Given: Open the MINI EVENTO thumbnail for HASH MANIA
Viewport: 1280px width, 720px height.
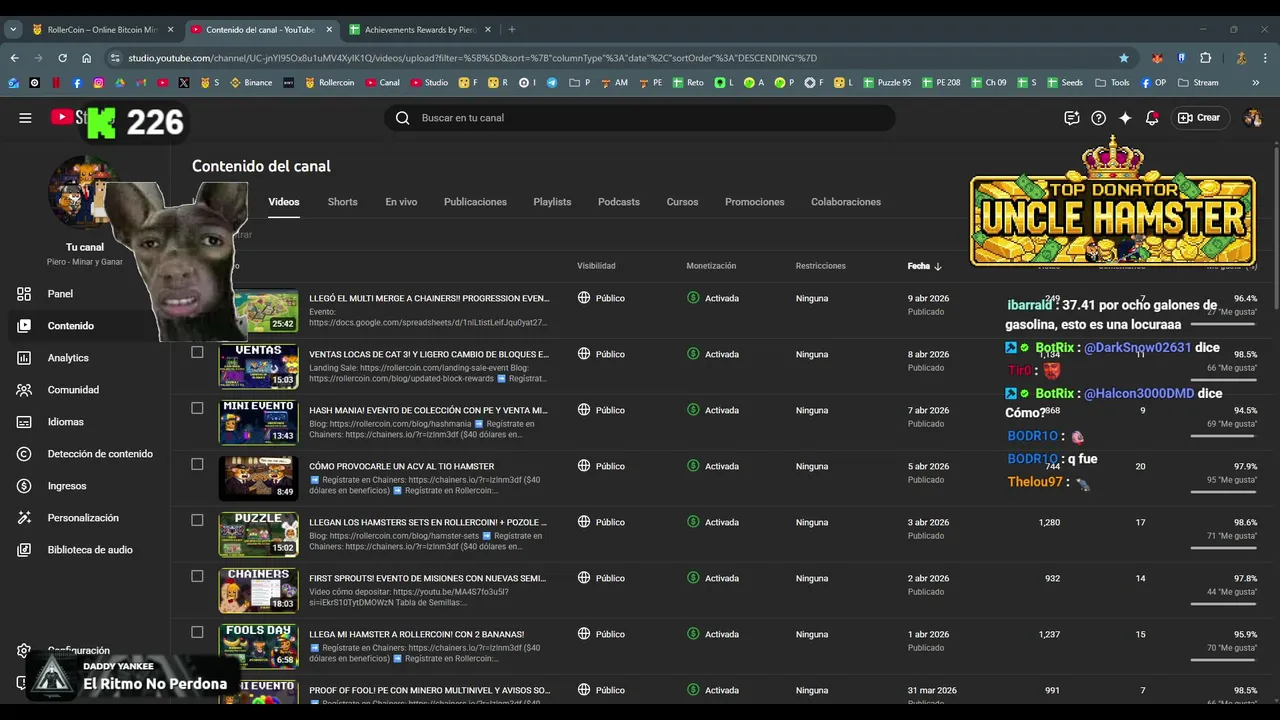Looking at the screenshot, I should [x=258, y=422].
